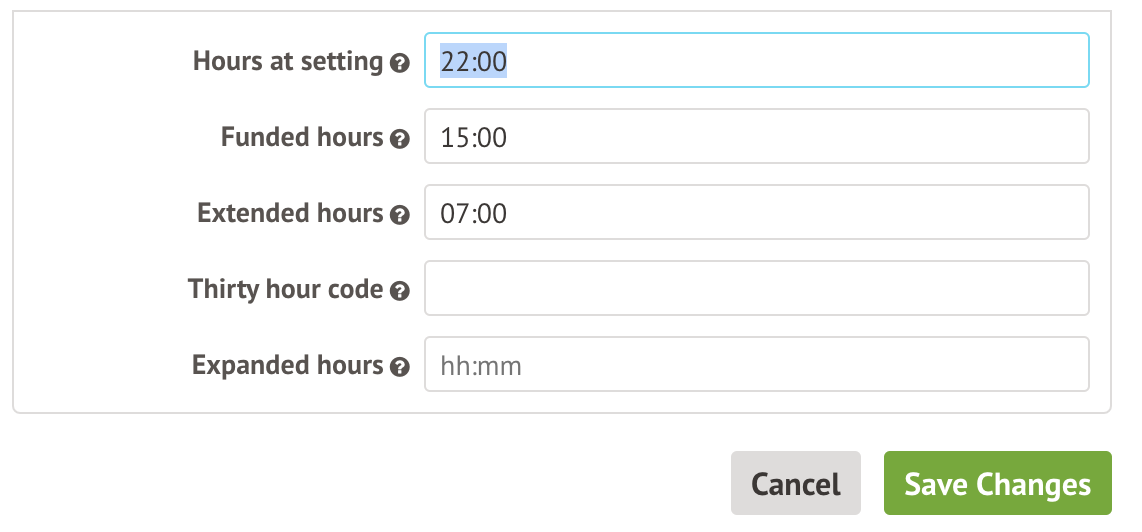1142x532 pixels.
Task: Click the "Funded hours" label
Action: click(x=302, y=137)
